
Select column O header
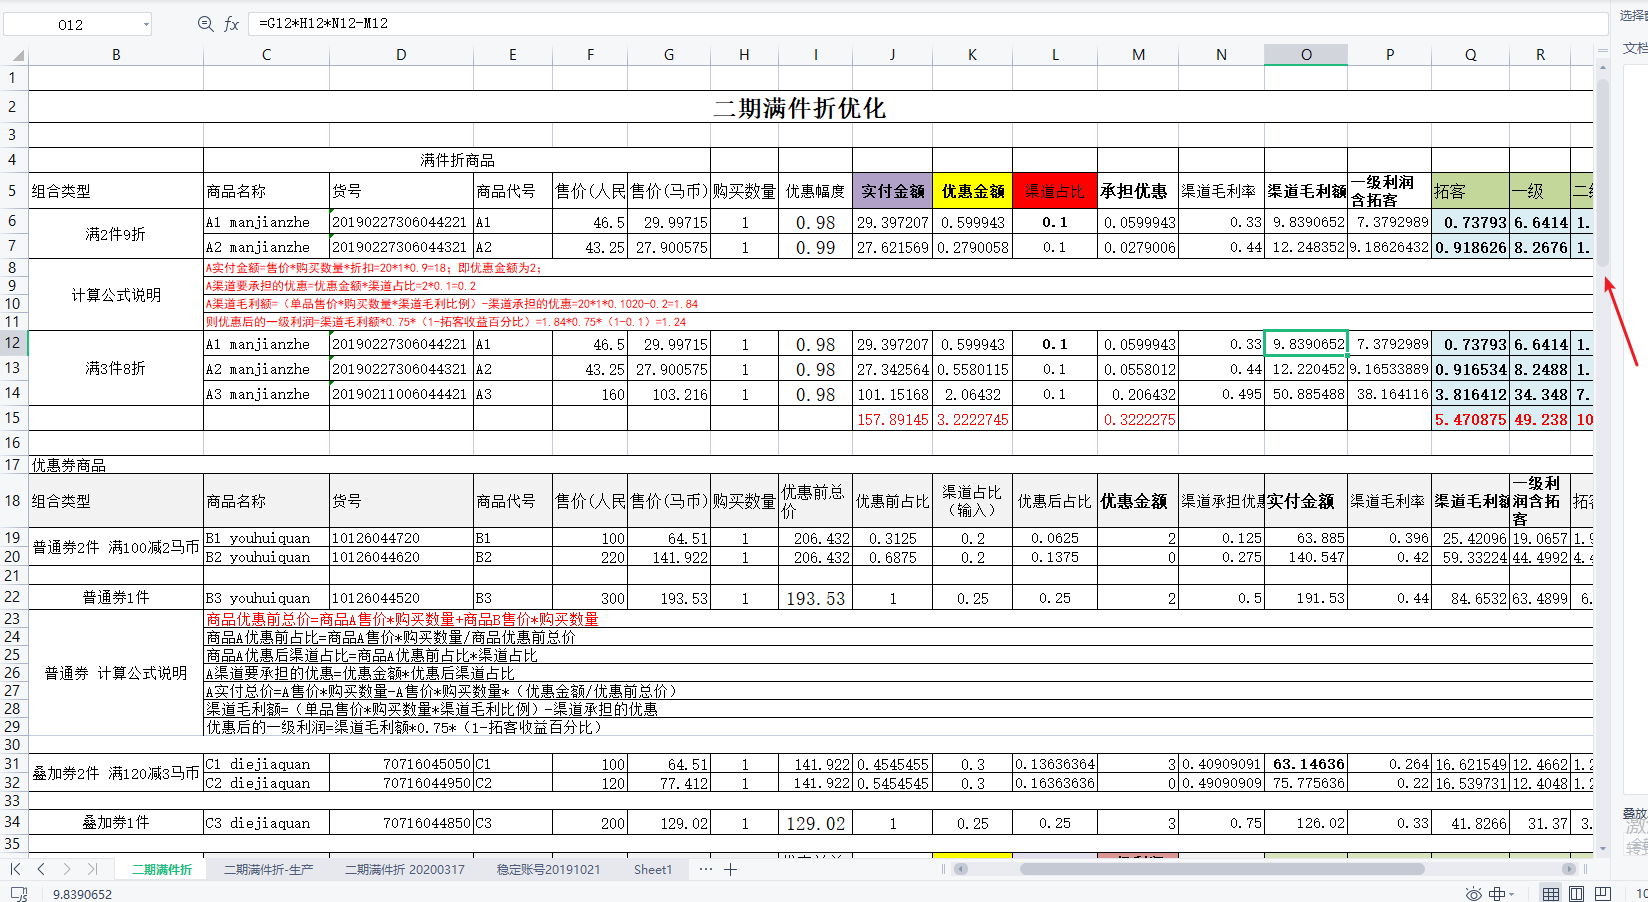1306,55
